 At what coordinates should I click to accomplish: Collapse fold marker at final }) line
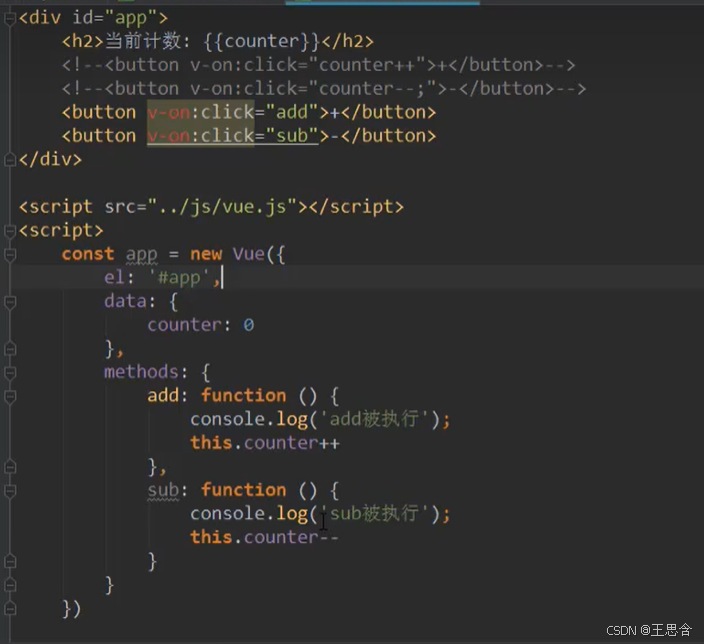(x=10, y=609)
